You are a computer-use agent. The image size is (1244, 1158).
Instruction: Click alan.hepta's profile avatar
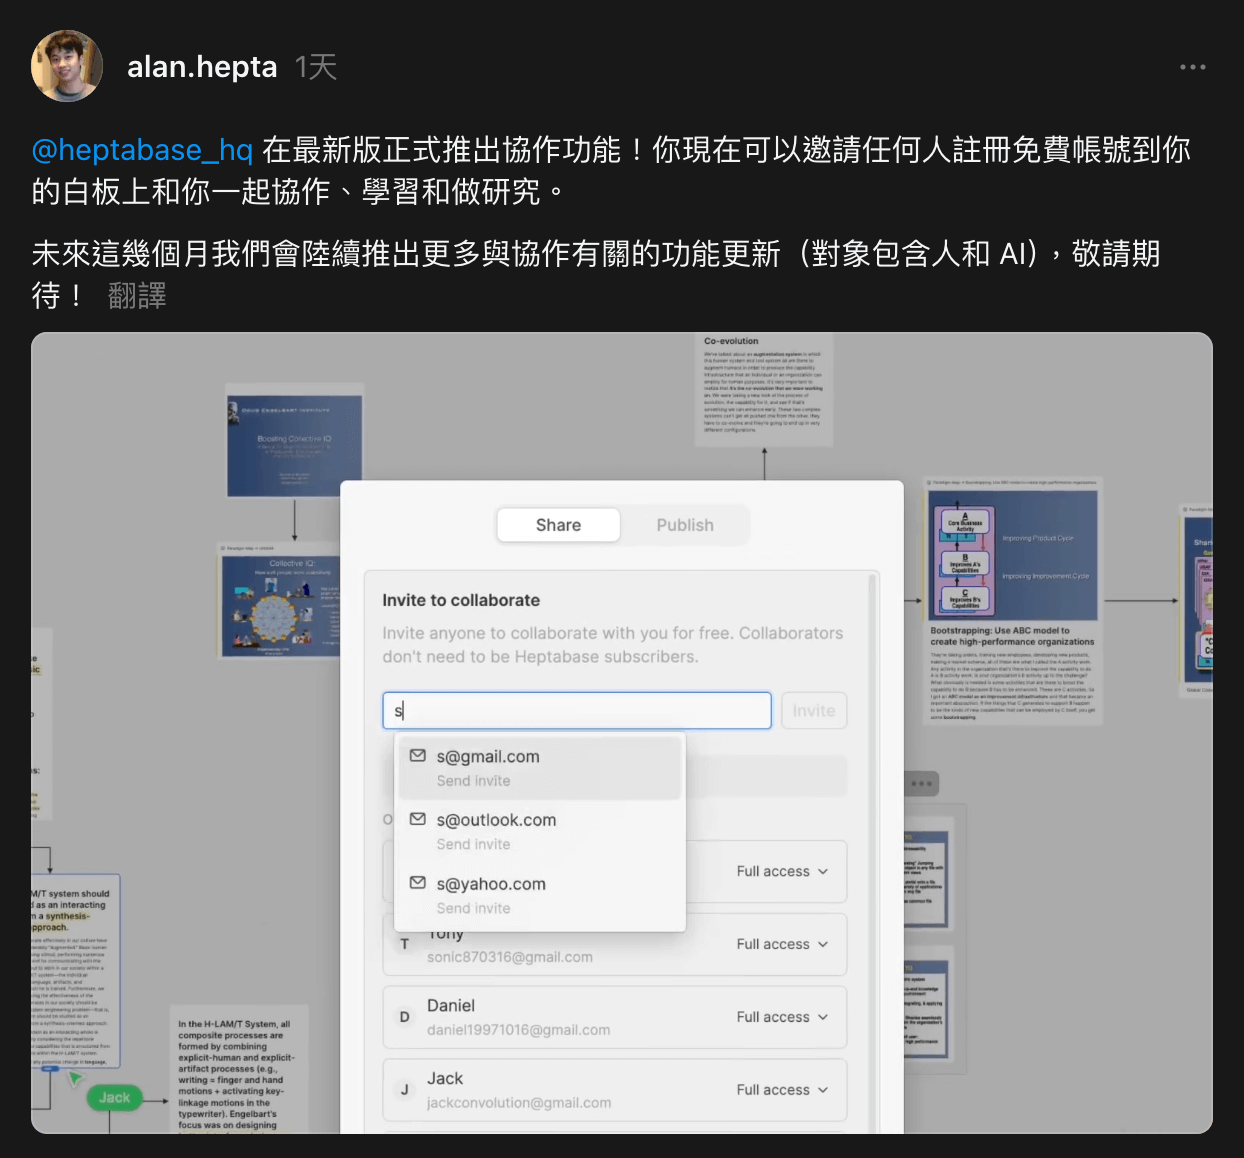coord(66,66)
